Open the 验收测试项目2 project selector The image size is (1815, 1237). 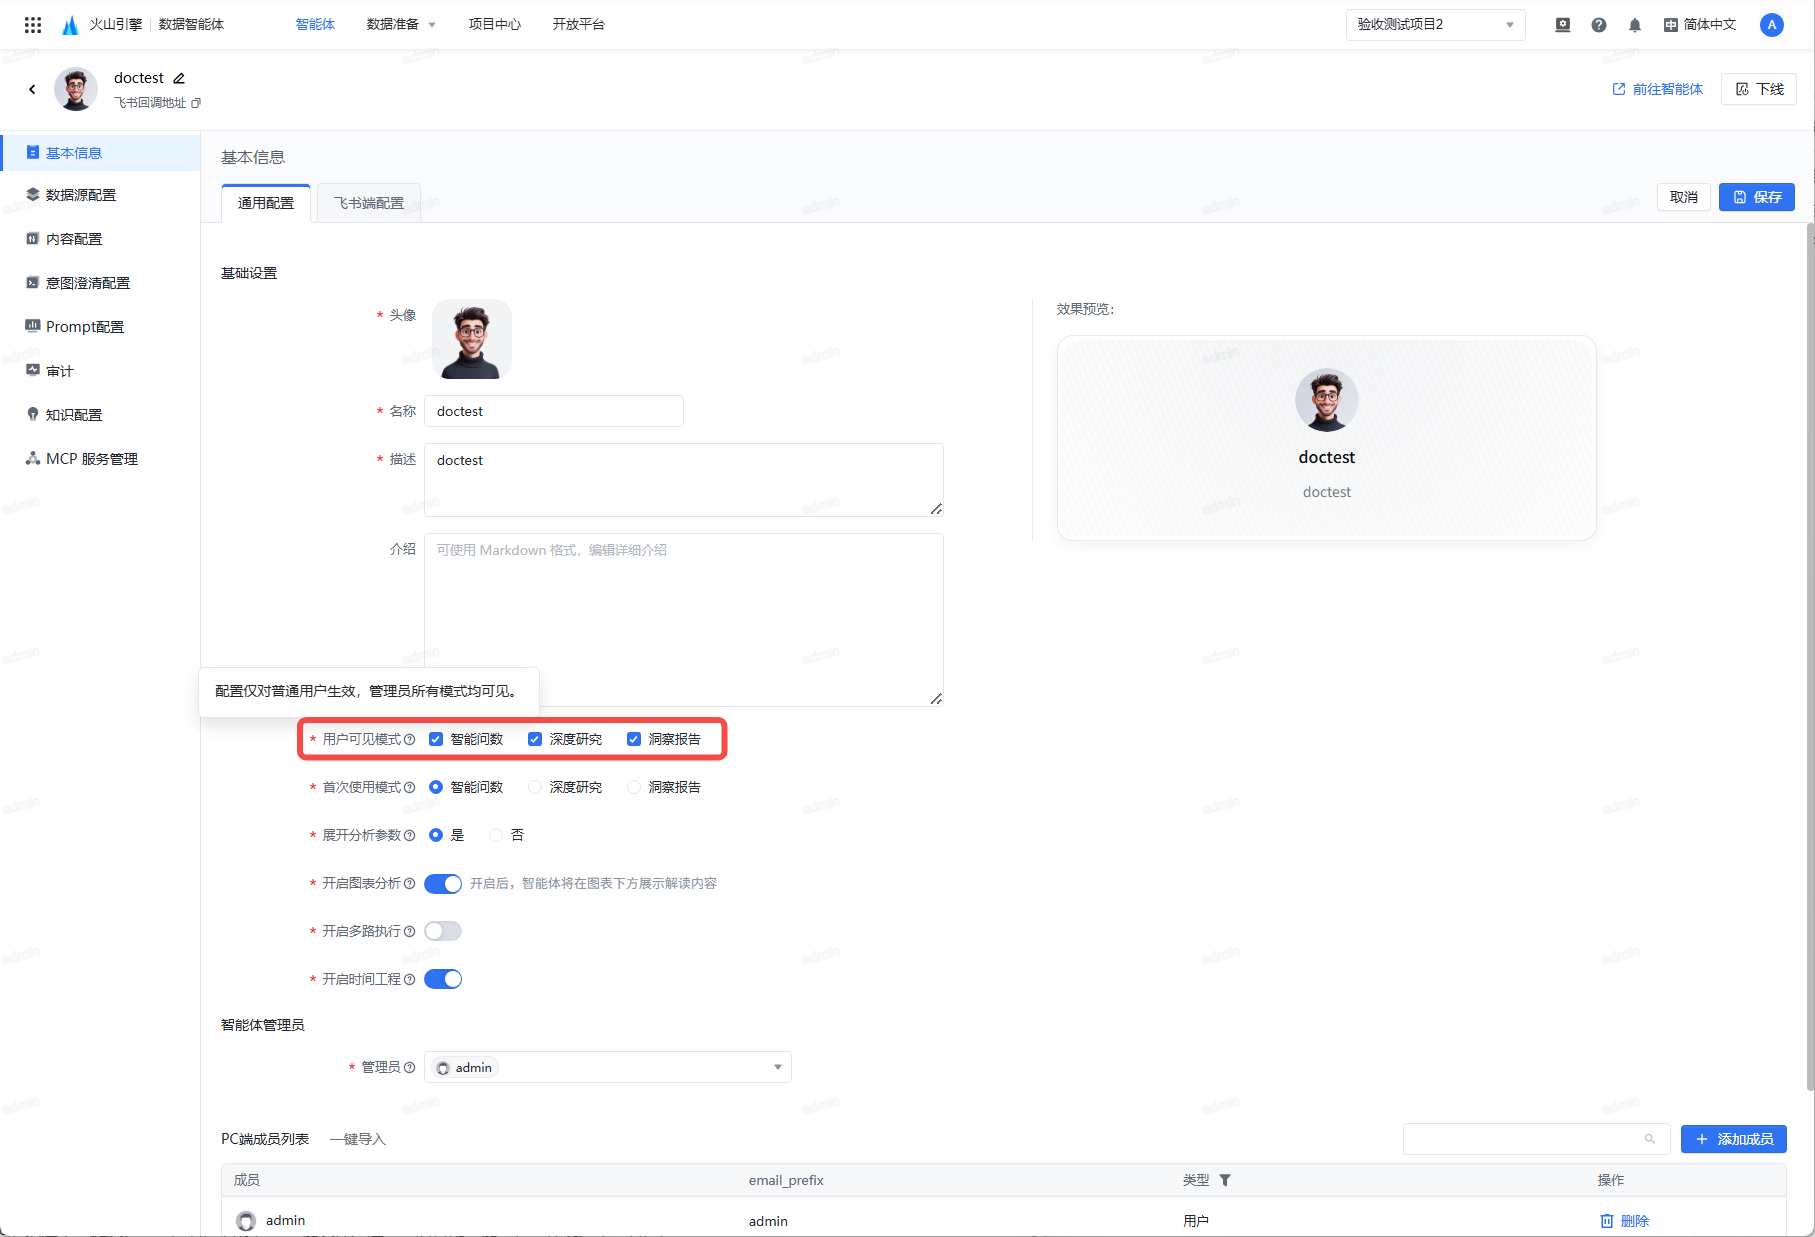pyautogui.click(x=1436, y=25)
